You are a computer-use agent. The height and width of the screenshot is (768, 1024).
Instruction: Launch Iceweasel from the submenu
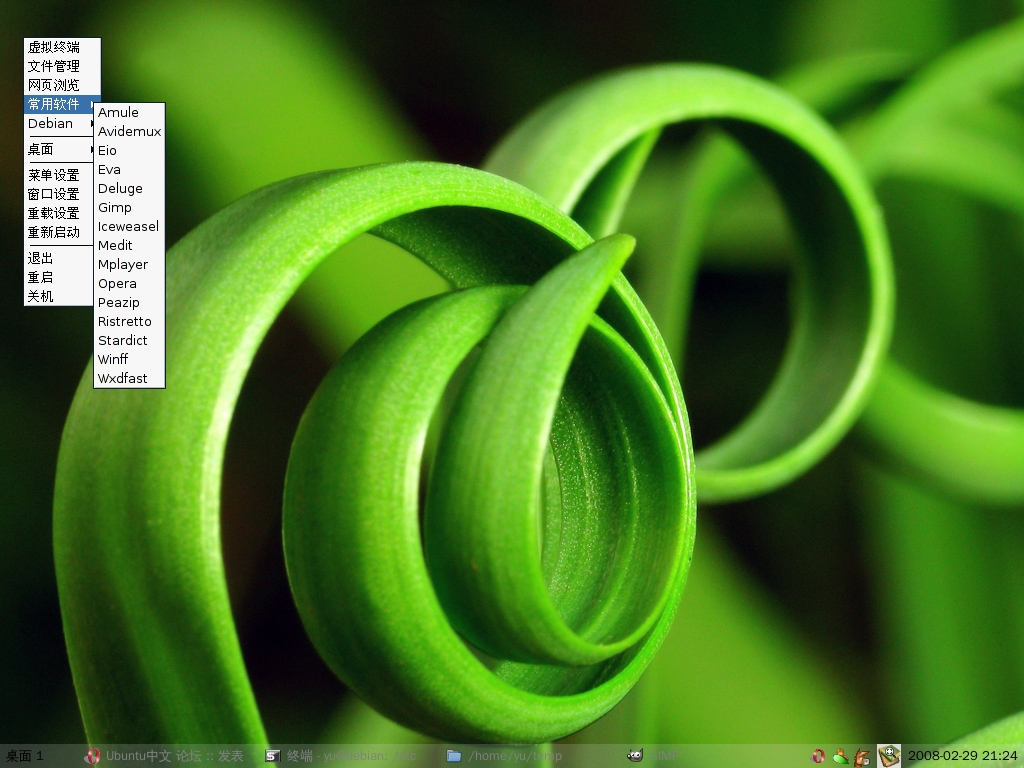point(129,226)
